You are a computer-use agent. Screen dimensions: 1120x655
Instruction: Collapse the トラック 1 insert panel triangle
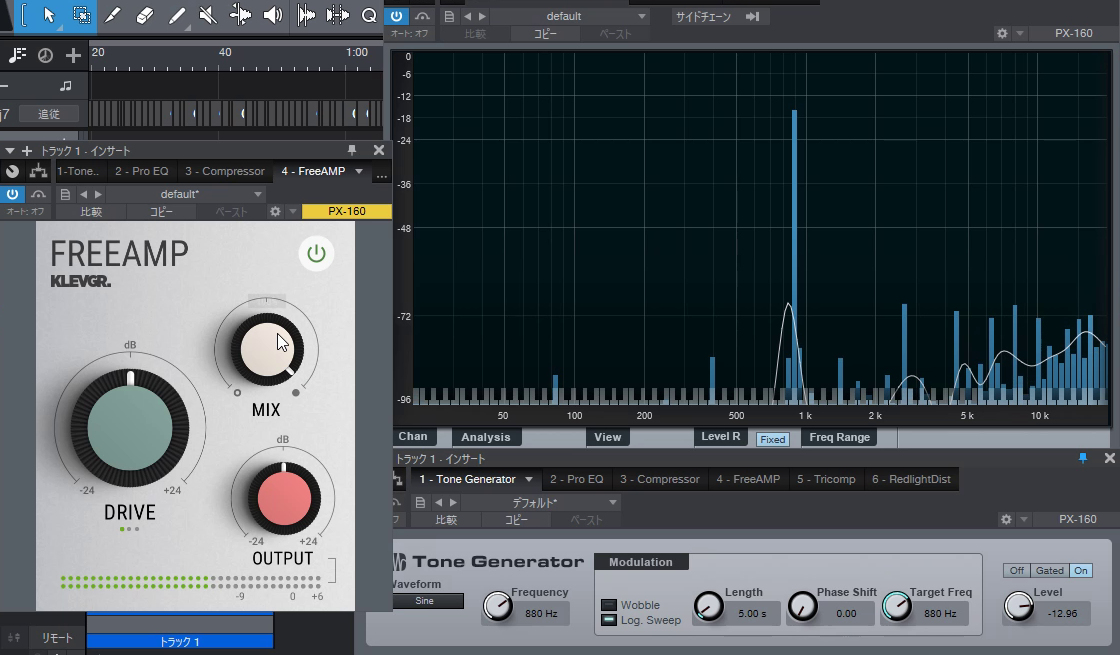[x=10, y=151]
